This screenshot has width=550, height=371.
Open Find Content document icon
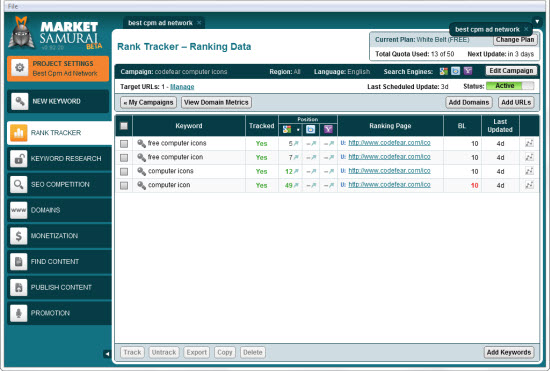click(x=19, y=262)
